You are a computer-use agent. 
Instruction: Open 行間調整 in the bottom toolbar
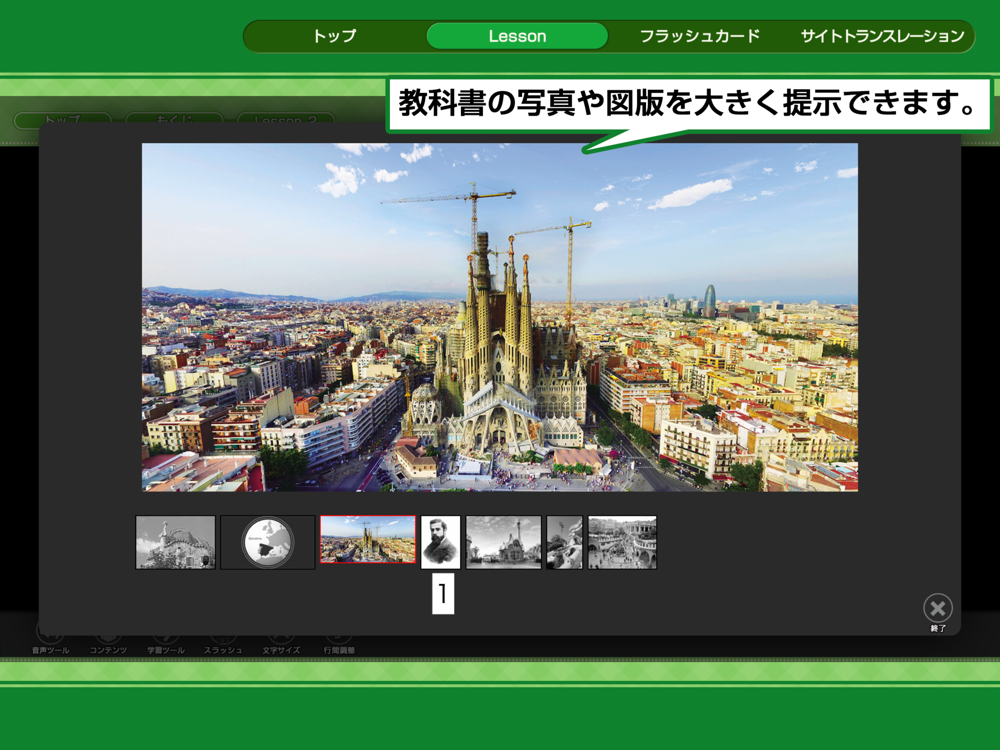[x=339, y=638]
